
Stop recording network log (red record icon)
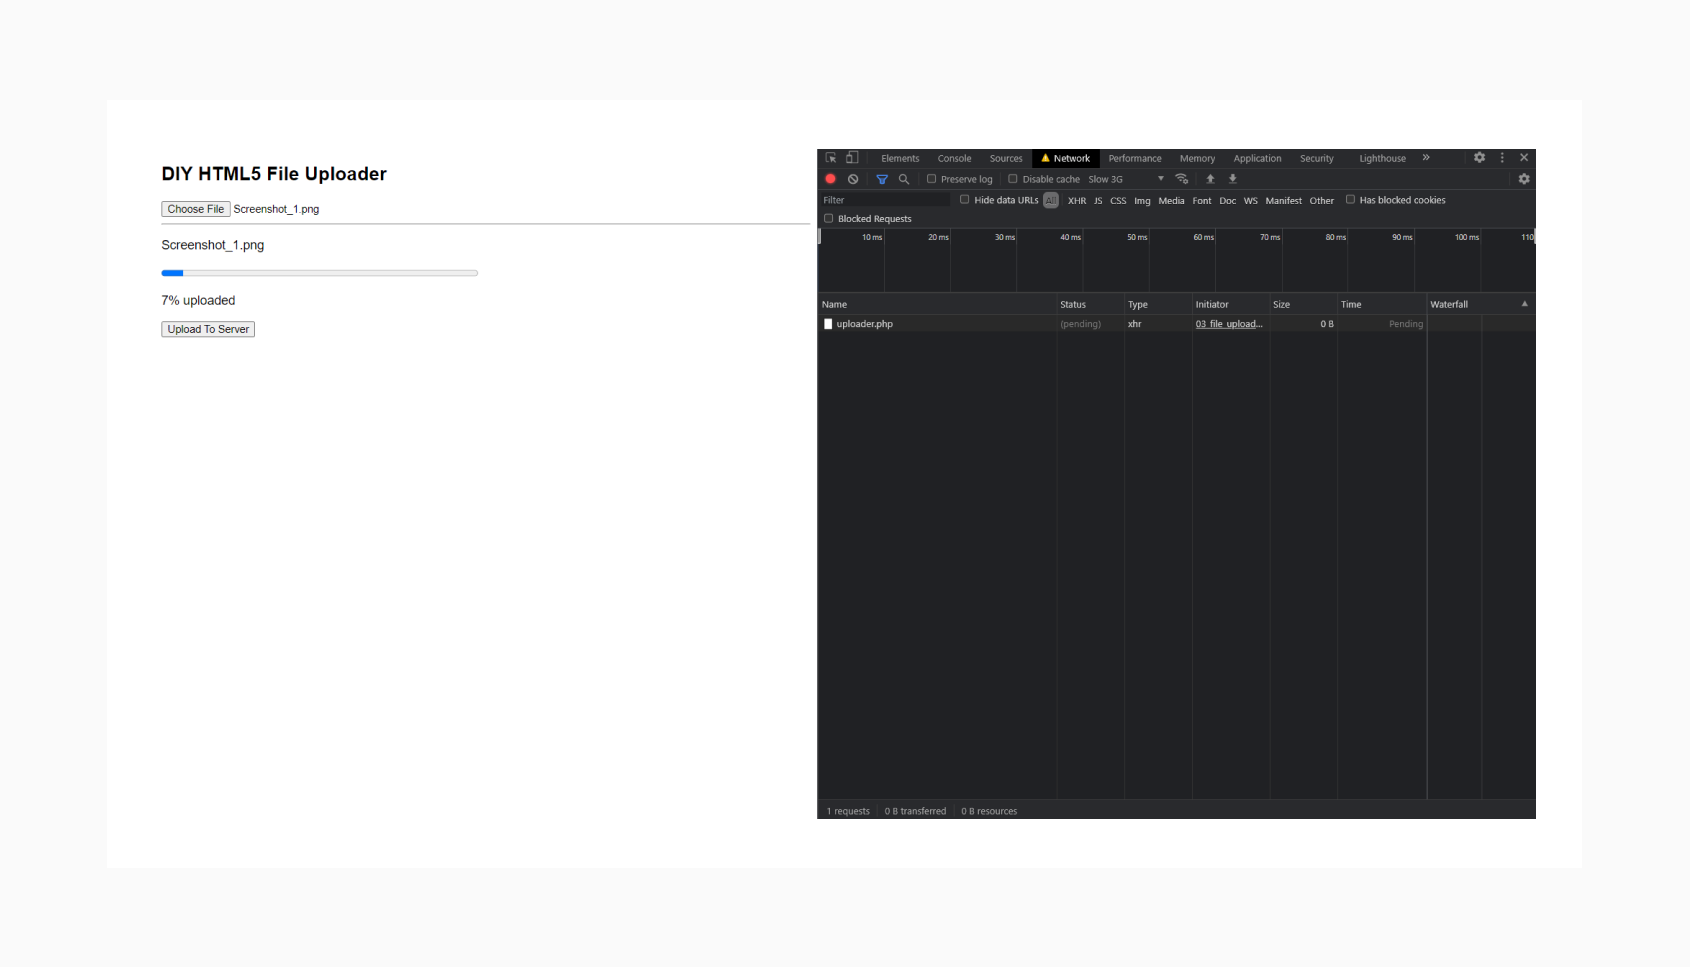pos(831,179)
